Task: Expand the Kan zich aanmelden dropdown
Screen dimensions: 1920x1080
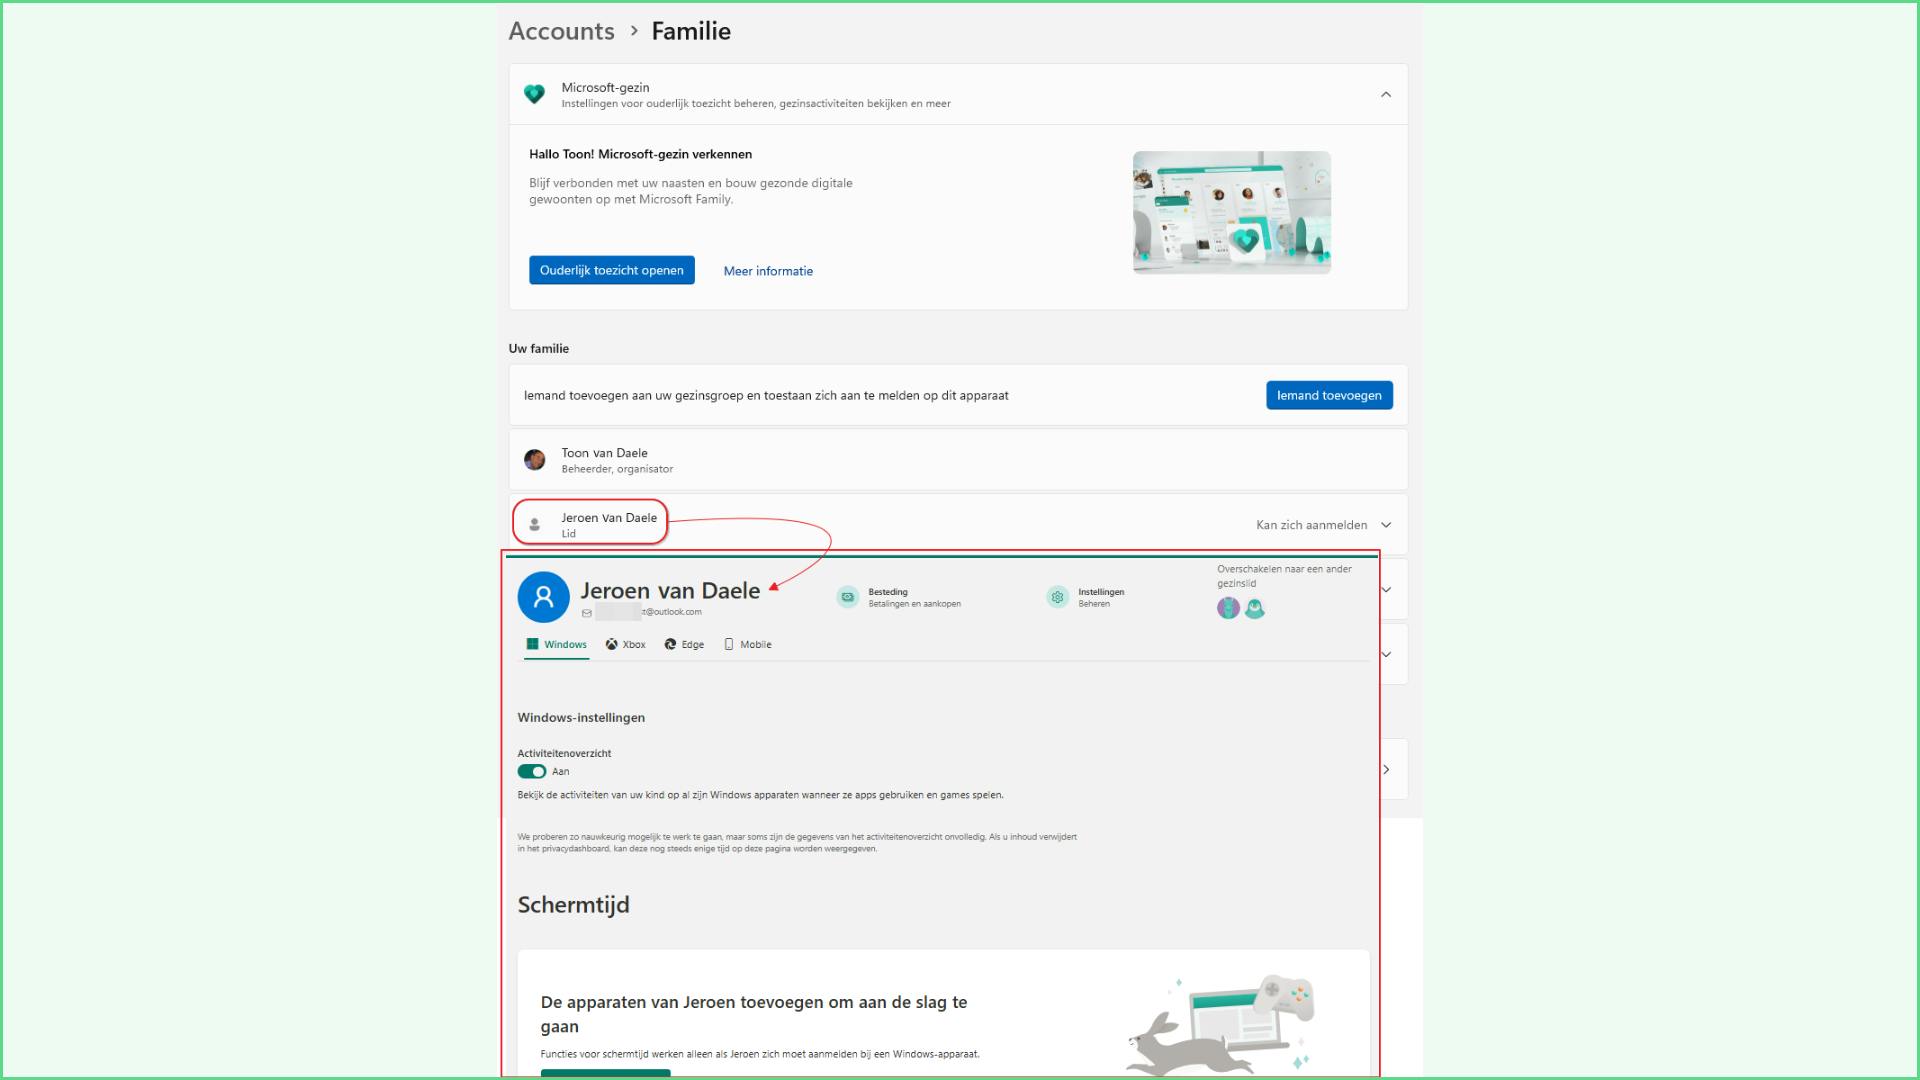Action: (1386, 525)
